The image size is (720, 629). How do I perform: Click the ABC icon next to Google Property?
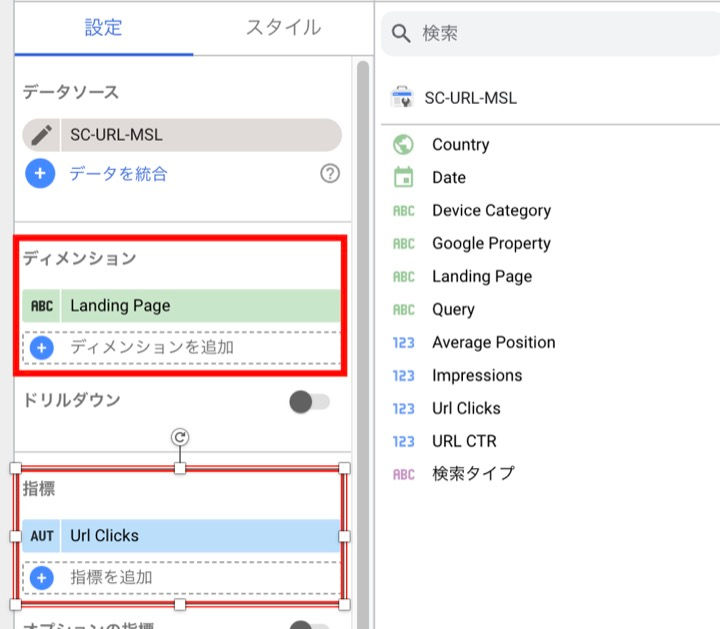pyautogui.click(x=404, y=244)
